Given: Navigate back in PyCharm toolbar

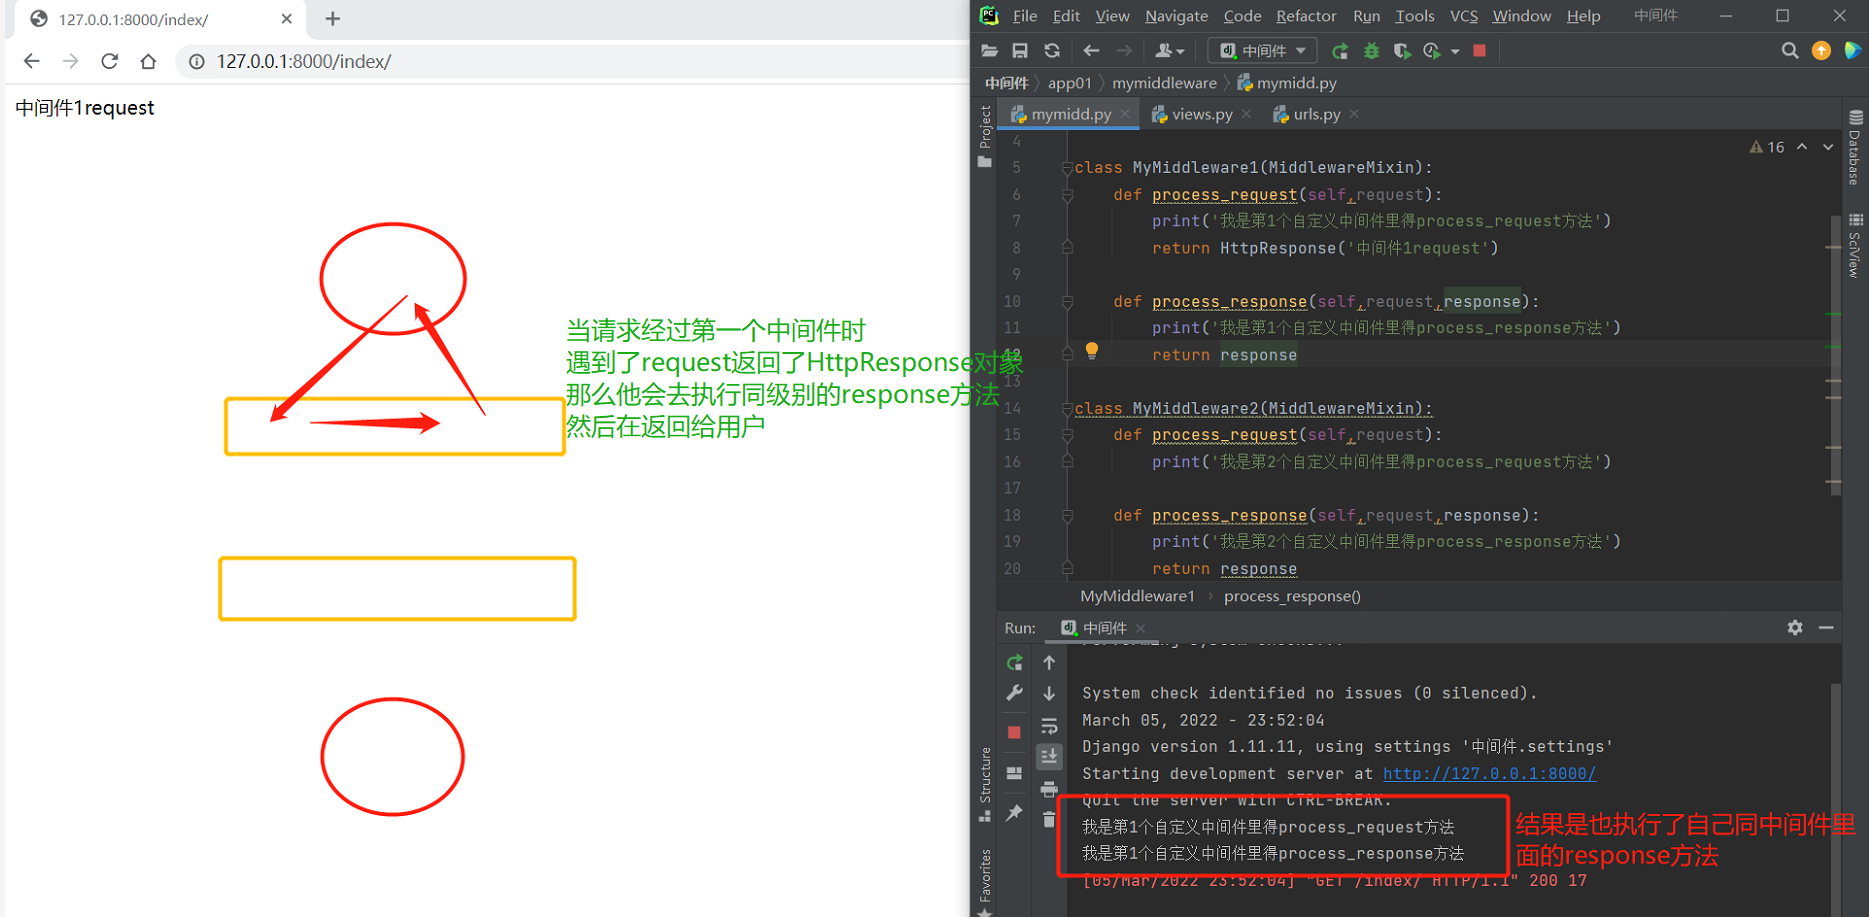Looking at the screenshot, I should point(1091,51).
